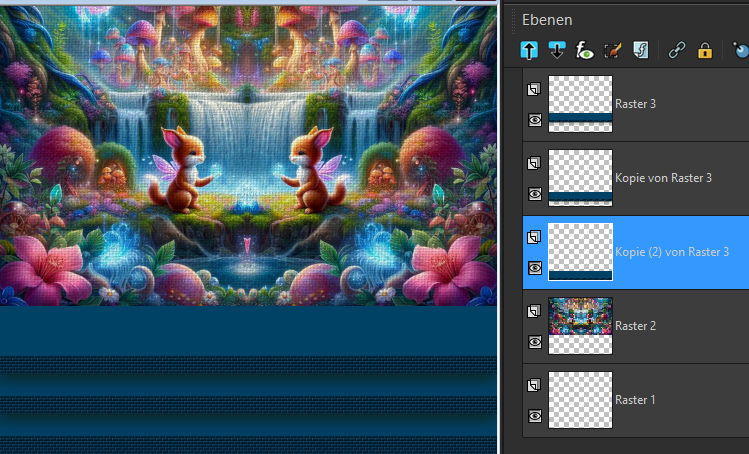The image size is (749, 454).
Task: Select thumbnail of Kopie (2) von Raster 3
Action: pyautogui.click(x=580, y=252)
